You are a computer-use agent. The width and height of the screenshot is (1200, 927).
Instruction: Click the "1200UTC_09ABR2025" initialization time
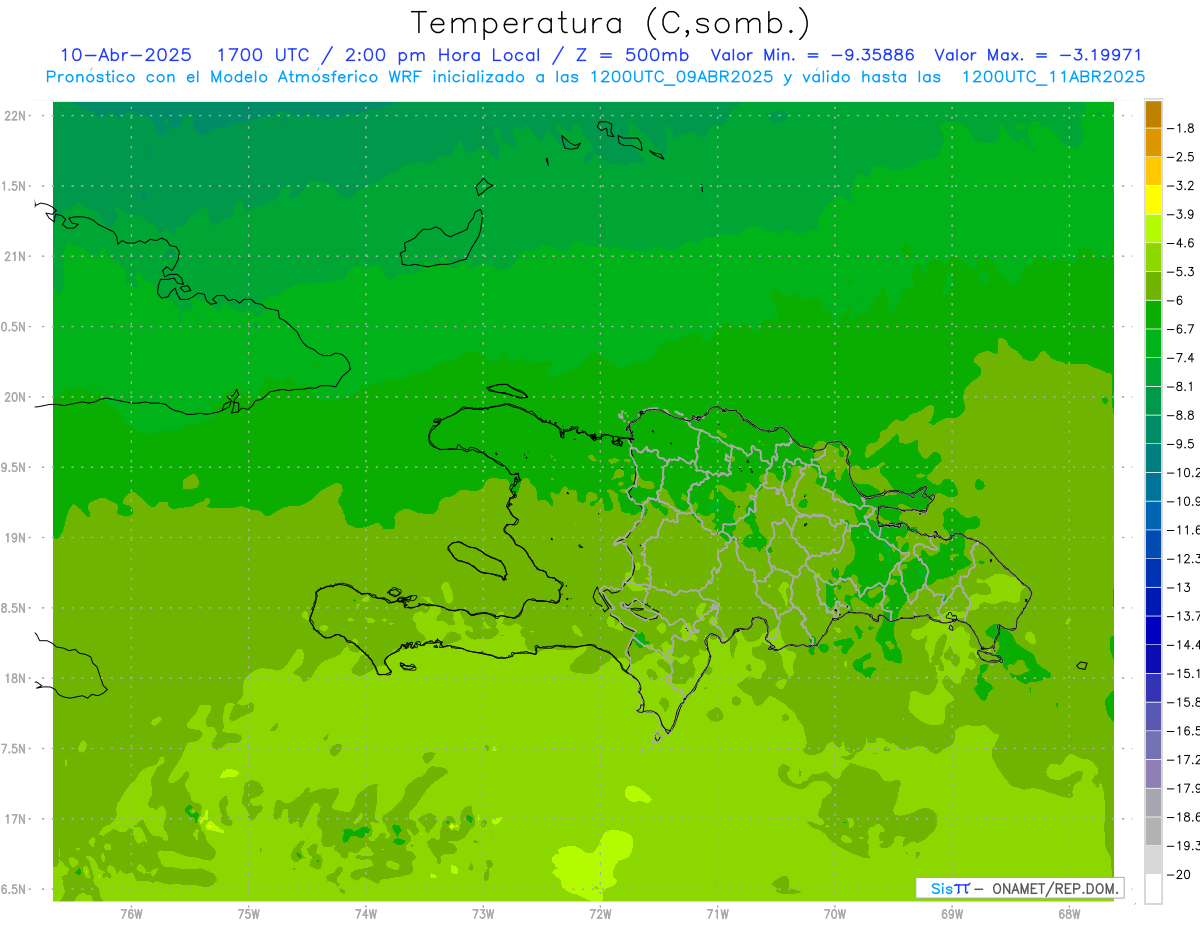coord(681,77)
